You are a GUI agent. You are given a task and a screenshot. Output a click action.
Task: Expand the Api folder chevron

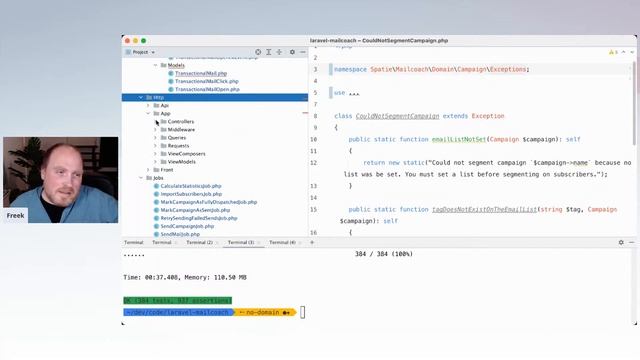coord(148,105)
